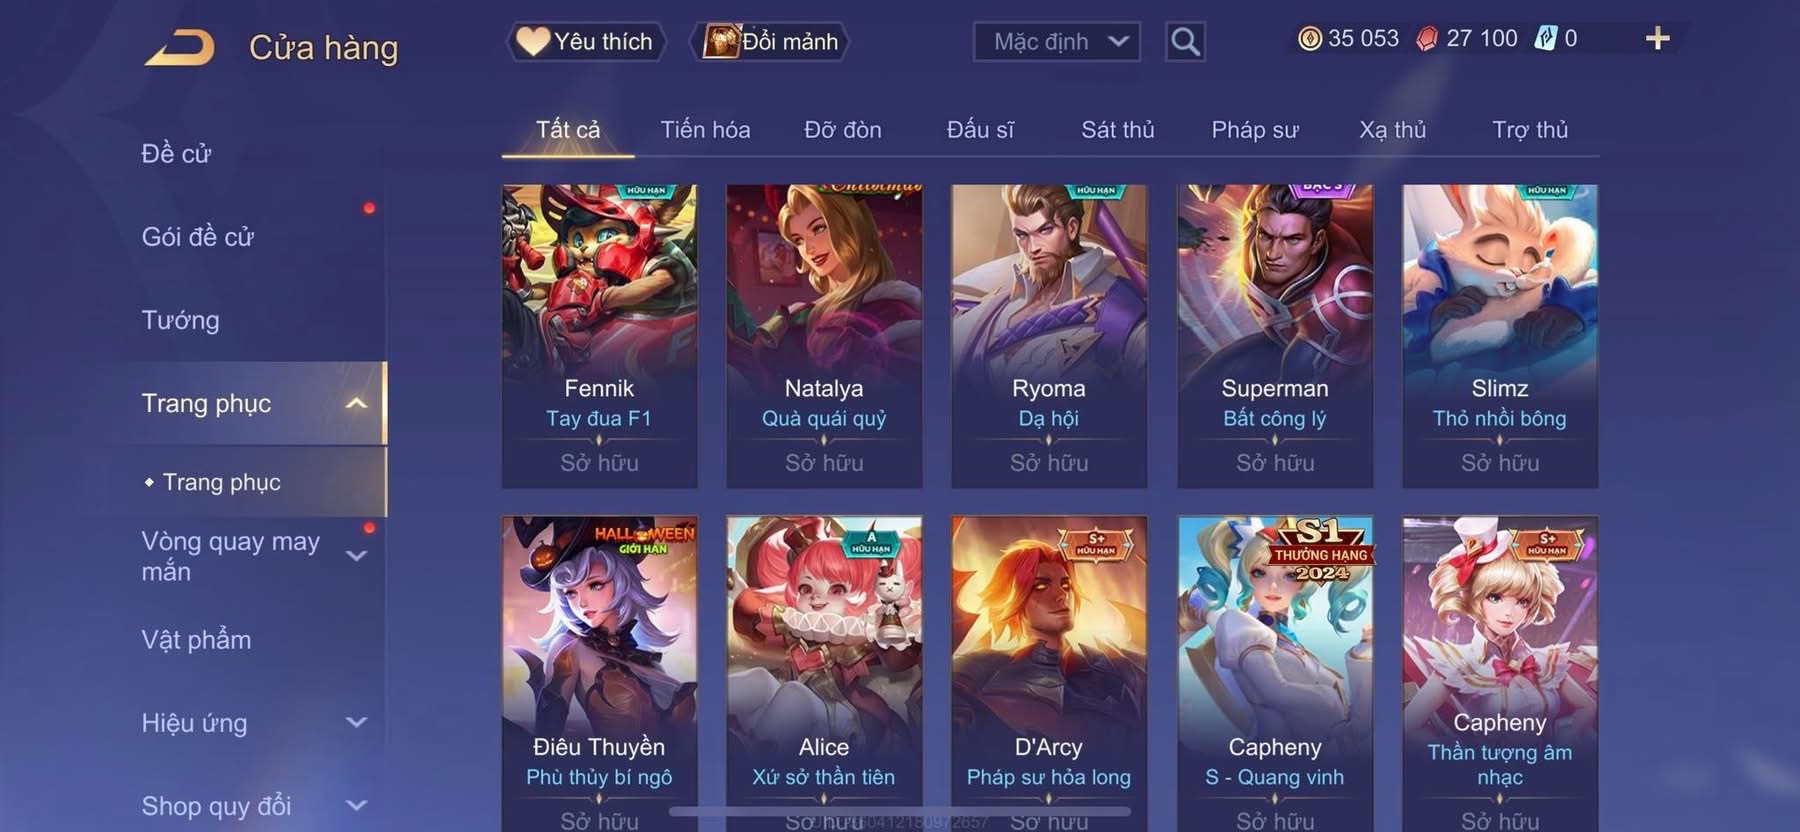Select the Fennik Tay đua F1 skin card

pyautogui.click(x=599, y=336)
